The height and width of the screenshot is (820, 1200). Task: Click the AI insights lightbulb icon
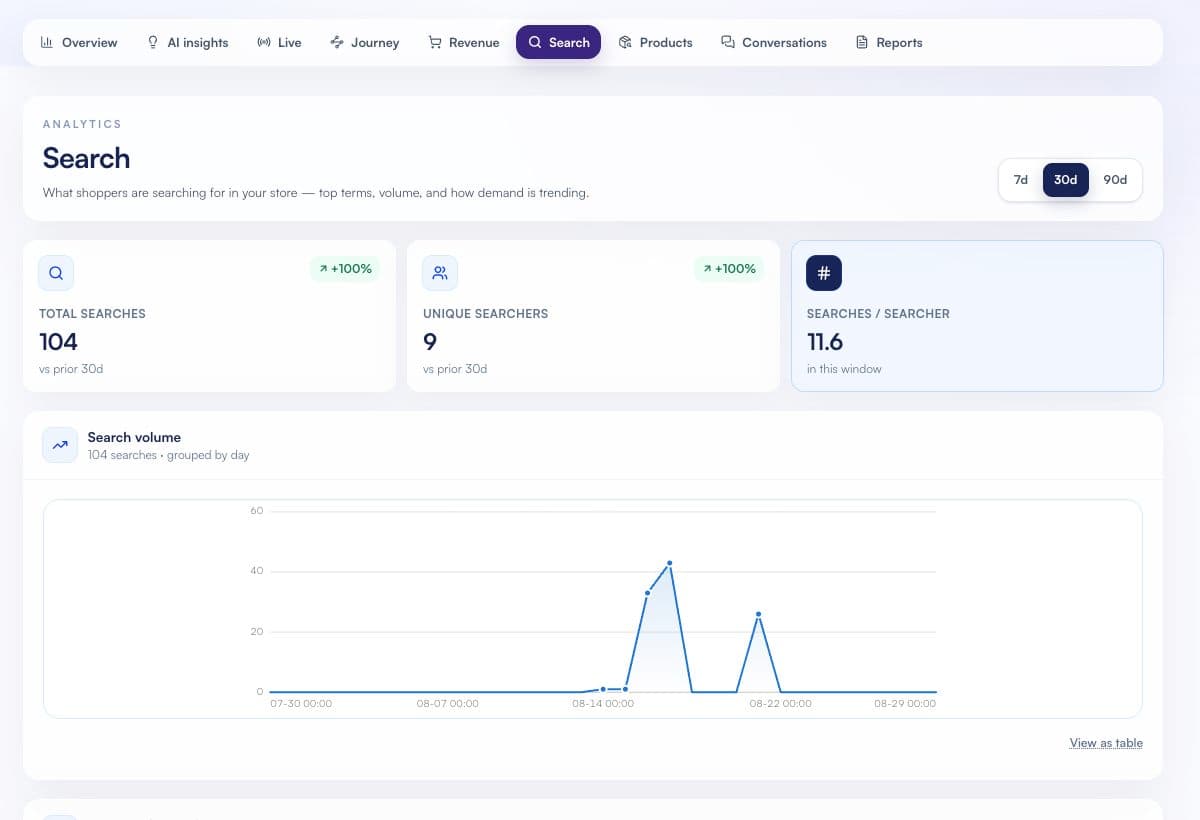click(153, 42)
